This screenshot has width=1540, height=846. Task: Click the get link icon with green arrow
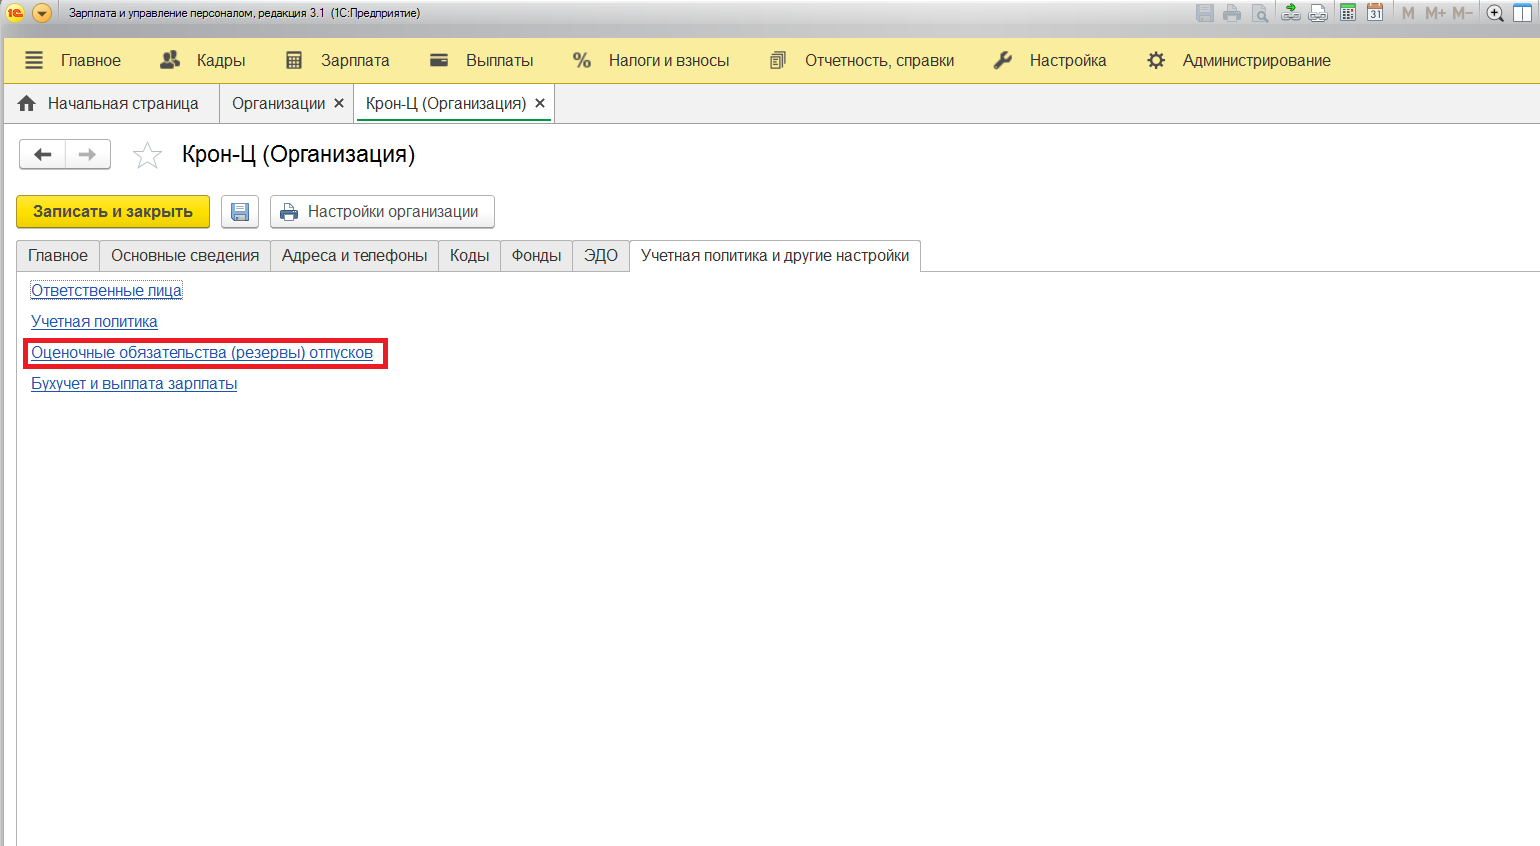tap(1291, 13)
